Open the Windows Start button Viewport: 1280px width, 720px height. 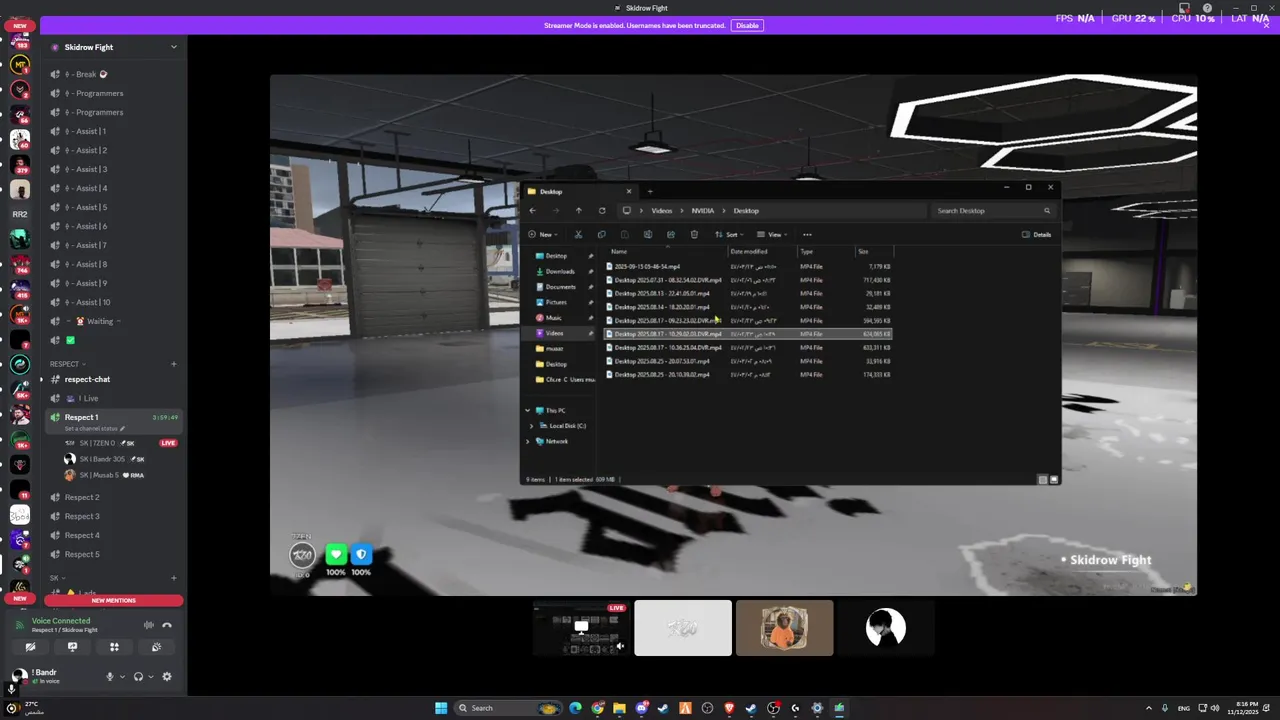coord(441,708)
